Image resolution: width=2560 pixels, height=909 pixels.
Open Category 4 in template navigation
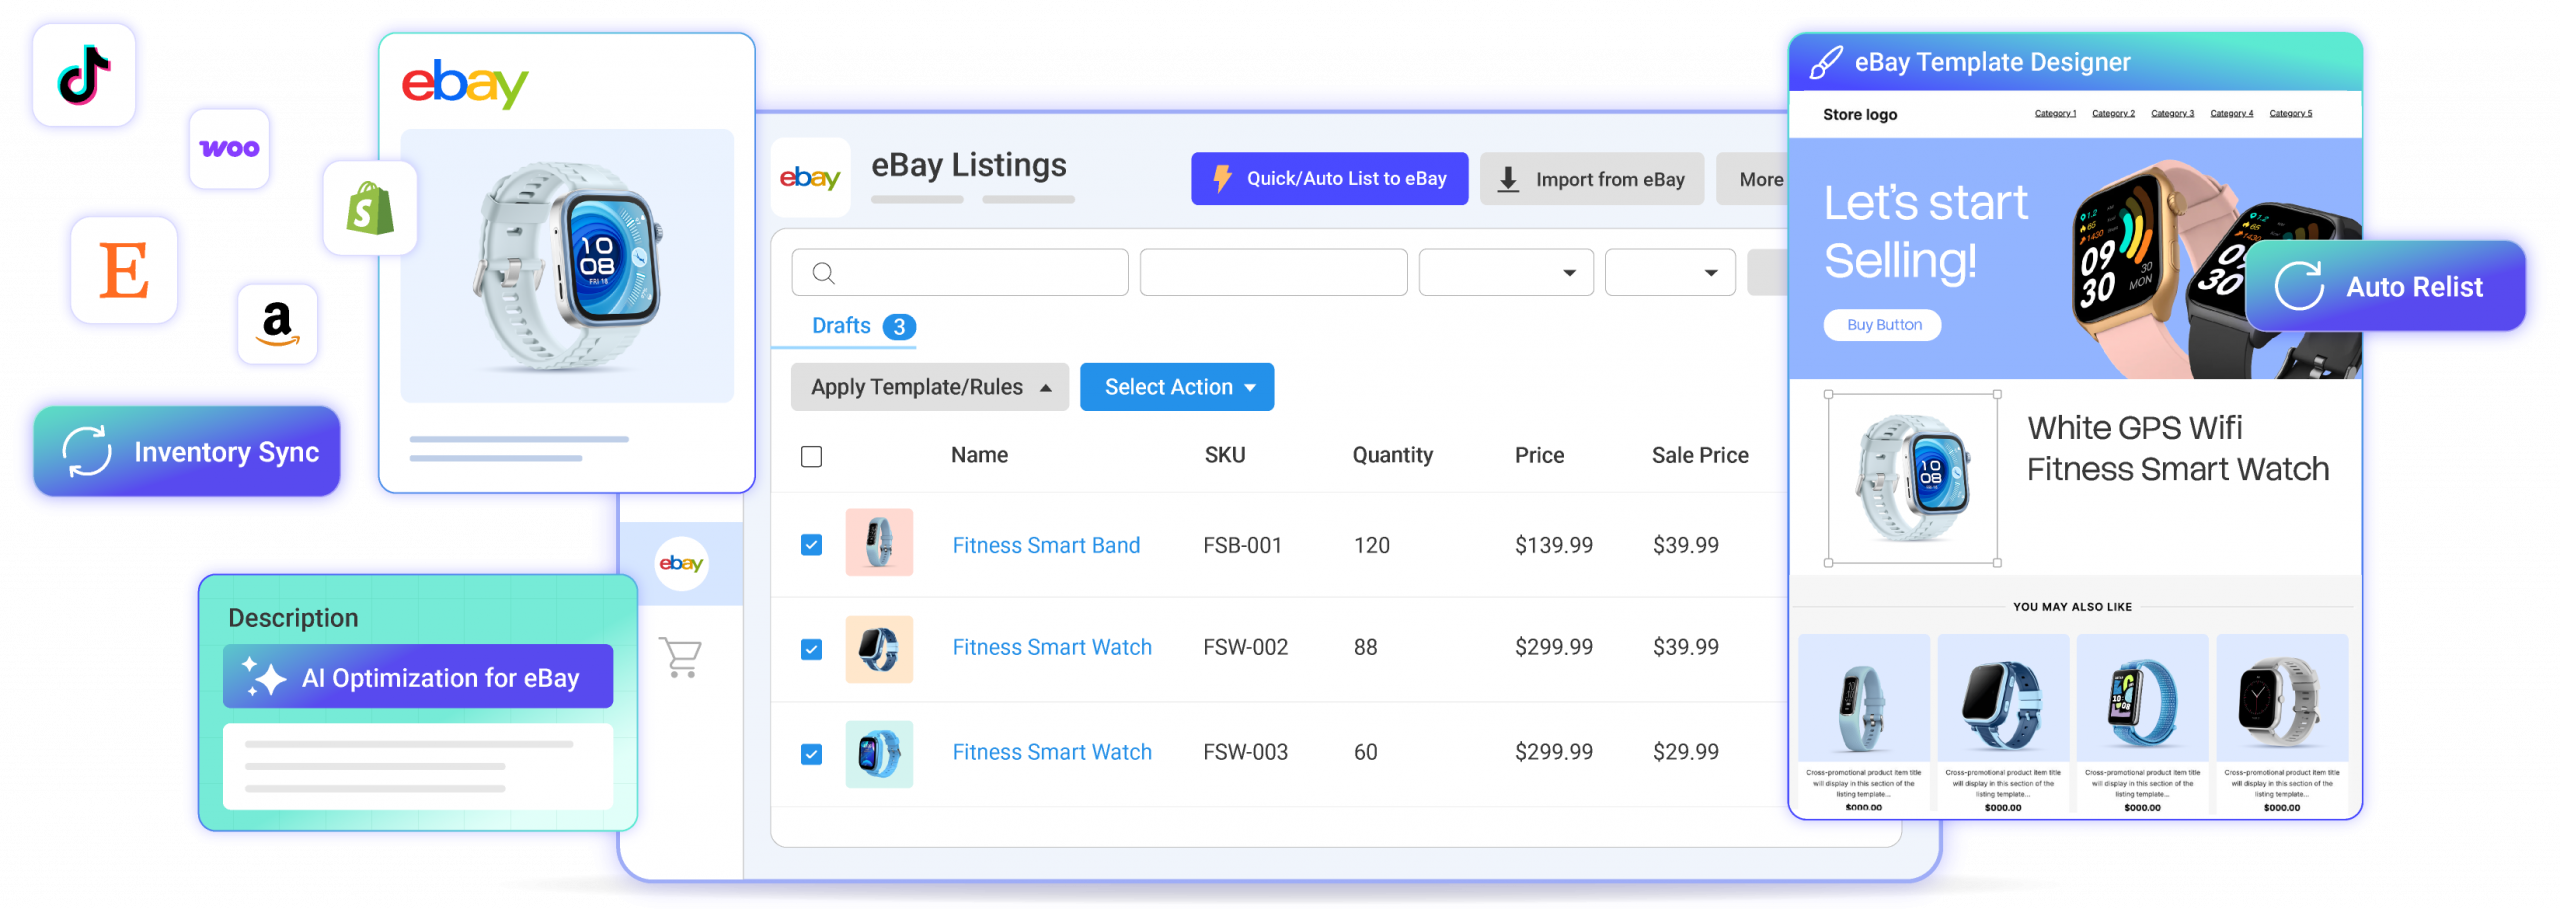click(x=2231, y=114)
